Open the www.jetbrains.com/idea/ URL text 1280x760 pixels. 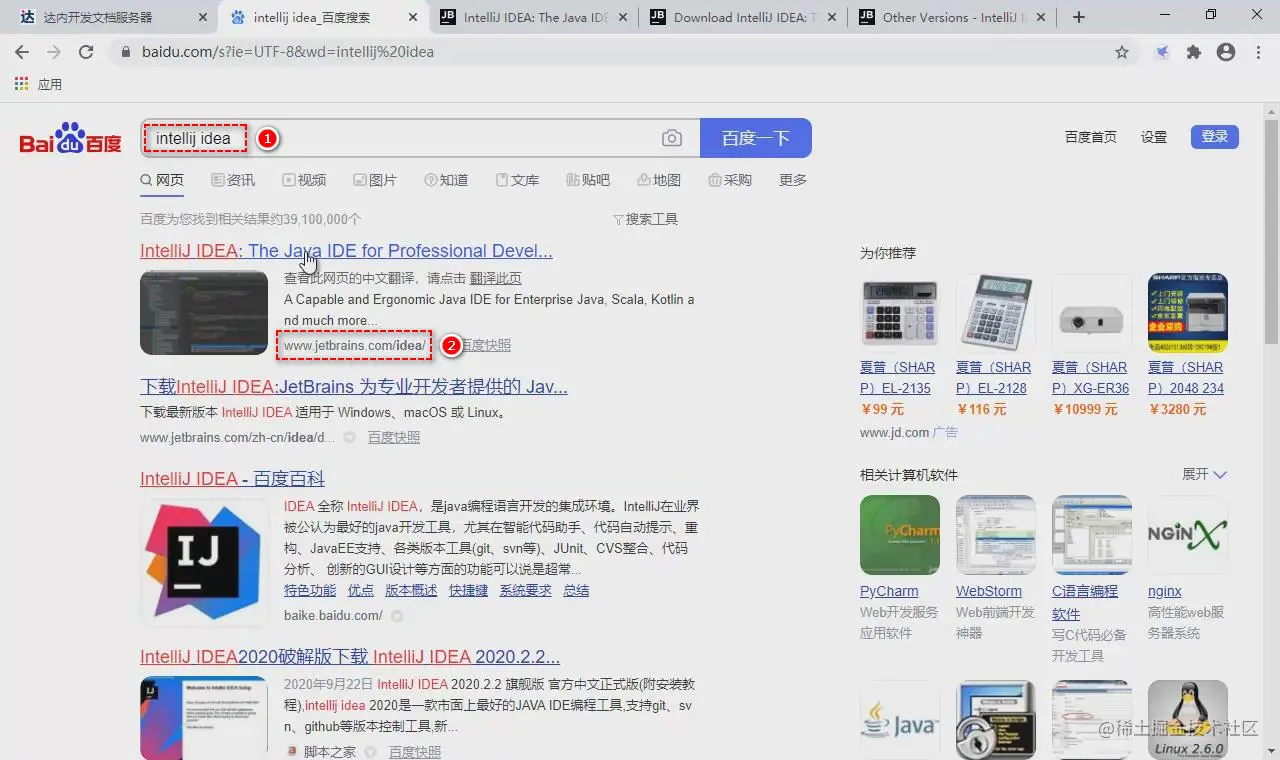coord(354,345)
